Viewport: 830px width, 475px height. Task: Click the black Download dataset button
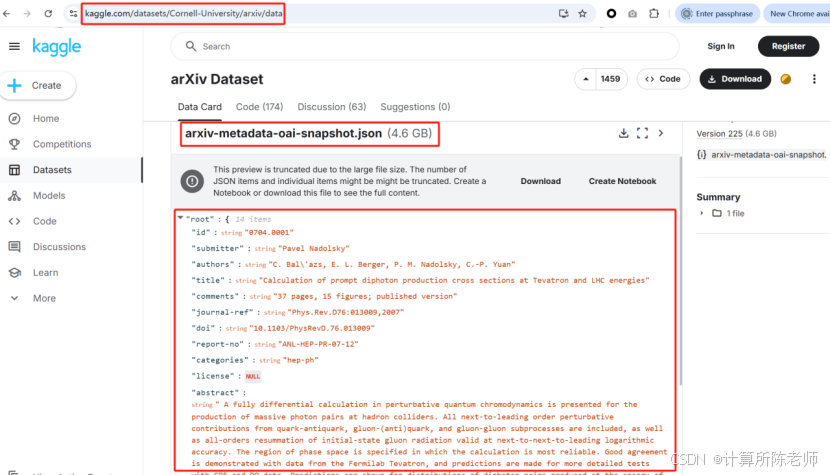pyautogui.click(x=735, y=79)
